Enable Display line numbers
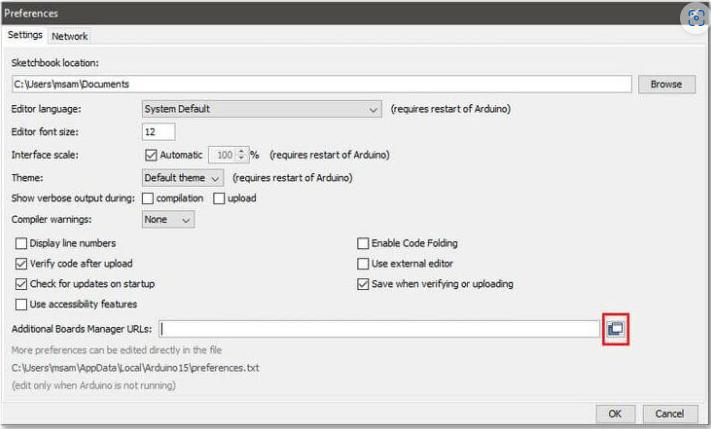This screenshot has width=711, height=429. tap(21, 244)
